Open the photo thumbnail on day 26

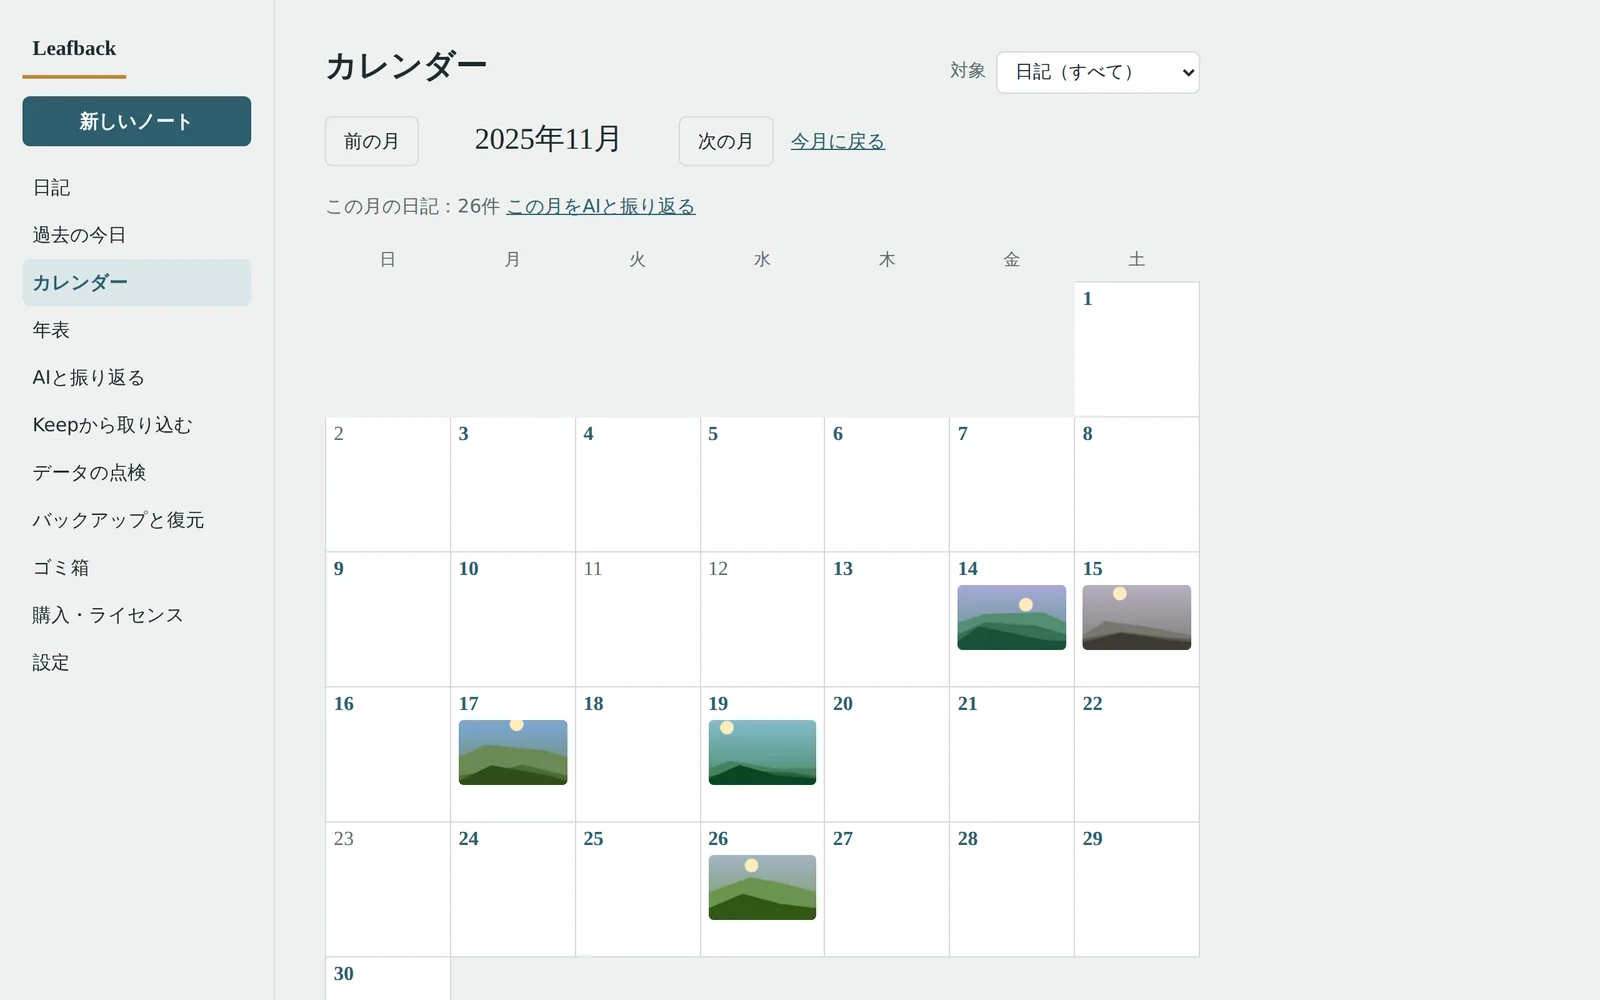tap(762, 887)
